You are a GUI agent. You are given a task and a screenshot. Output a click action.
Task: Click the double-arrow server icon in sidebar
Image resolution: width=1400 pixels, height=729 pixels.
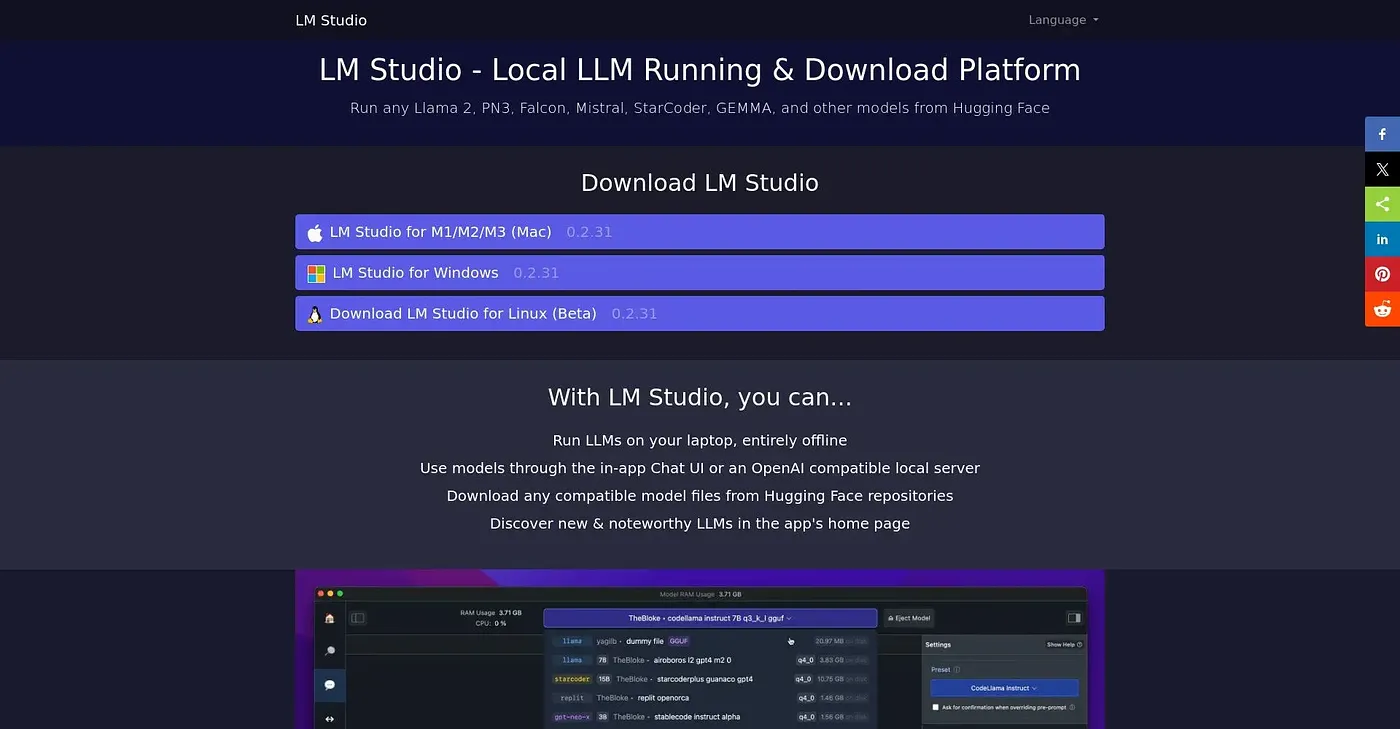click(330, 718)
